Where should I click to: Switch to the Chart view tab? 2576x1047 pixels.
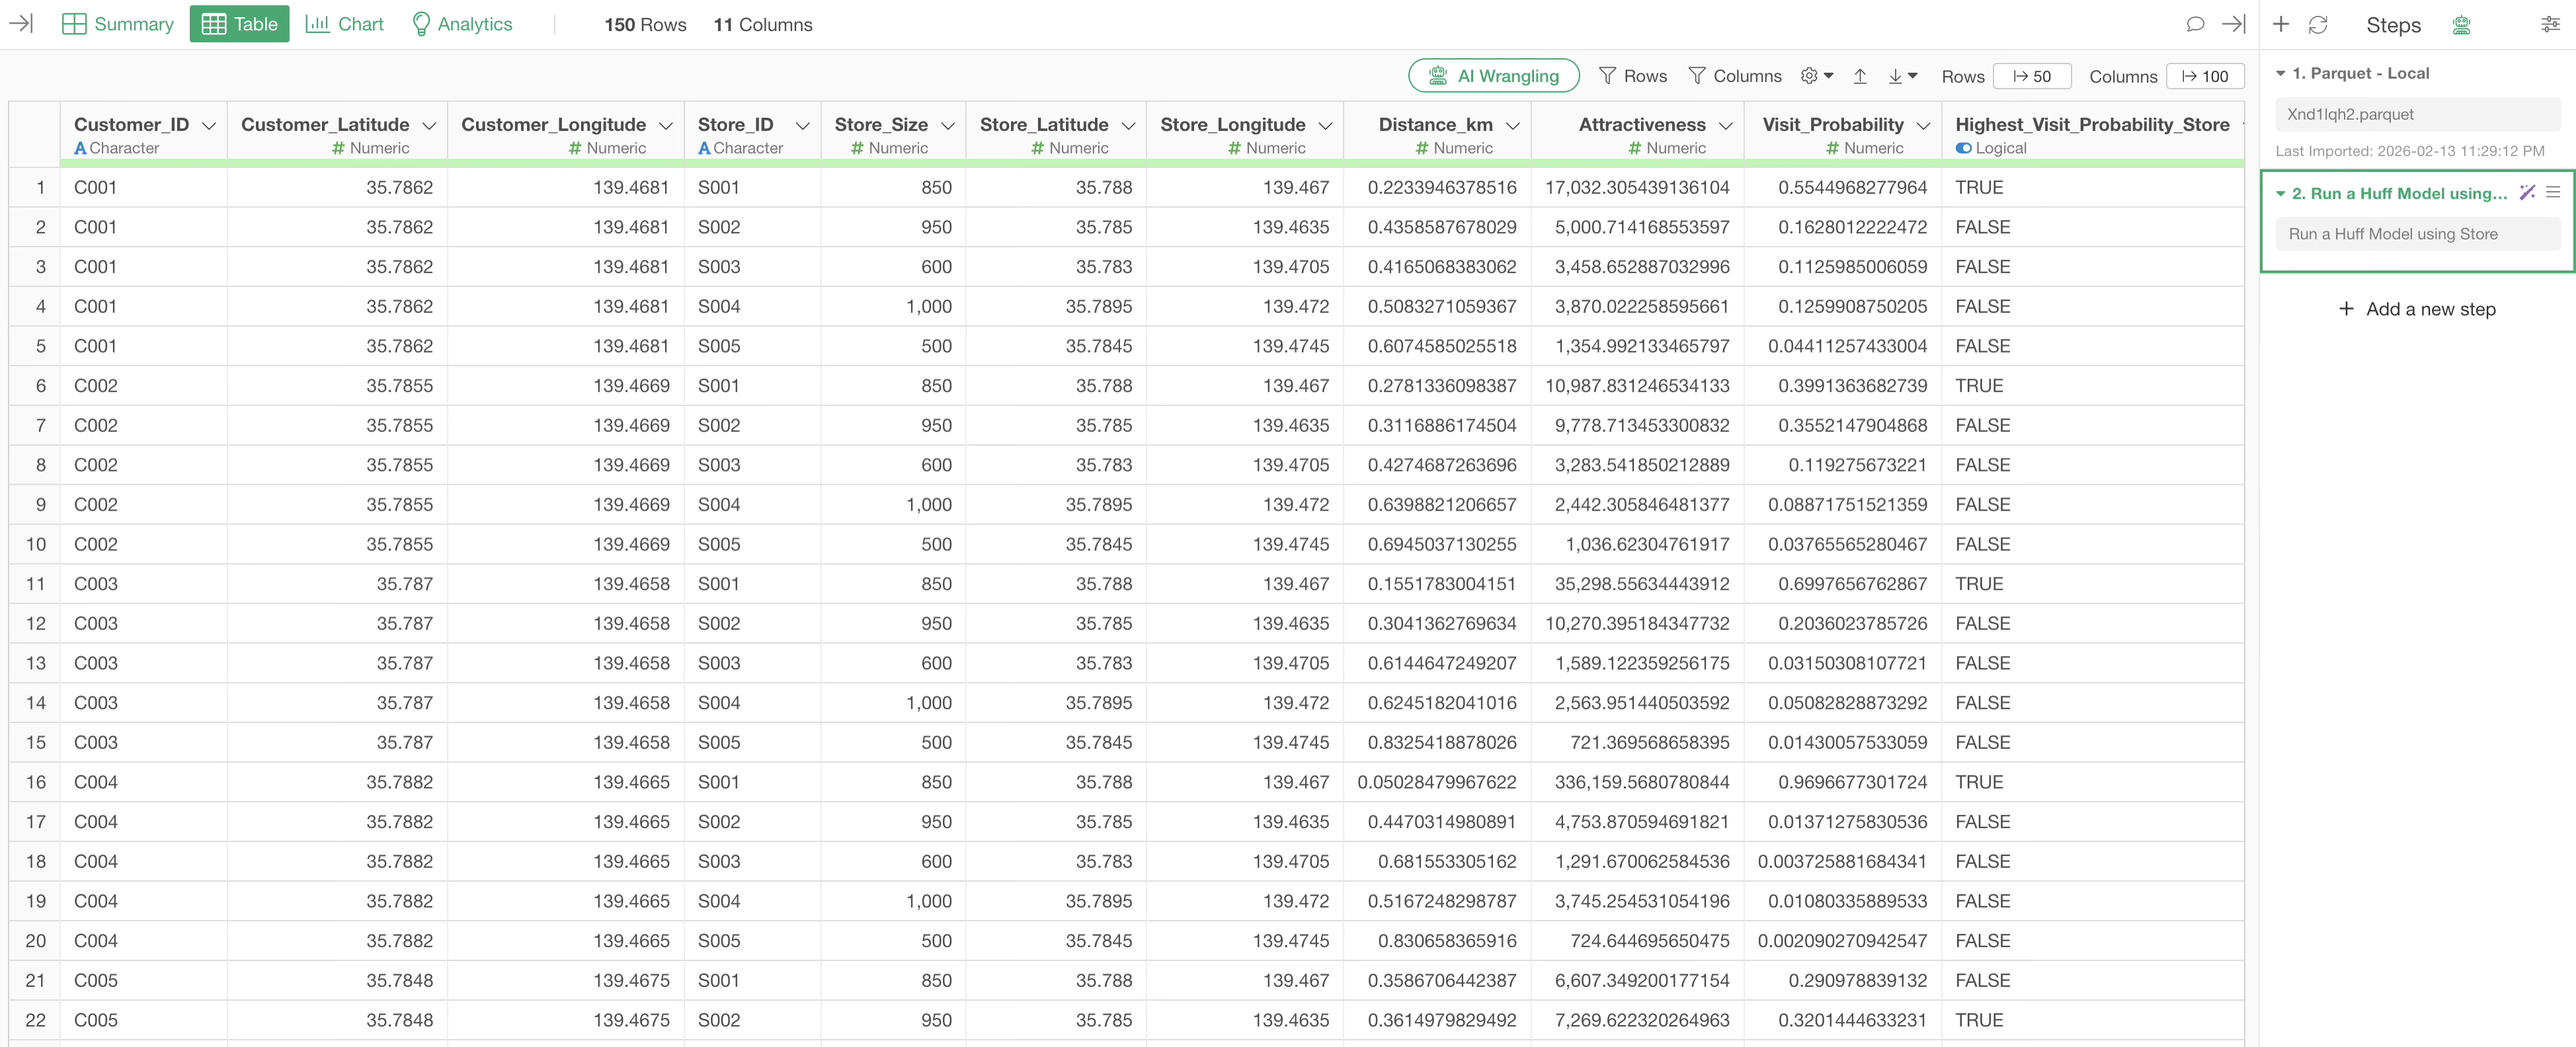(x=345, y=24)
